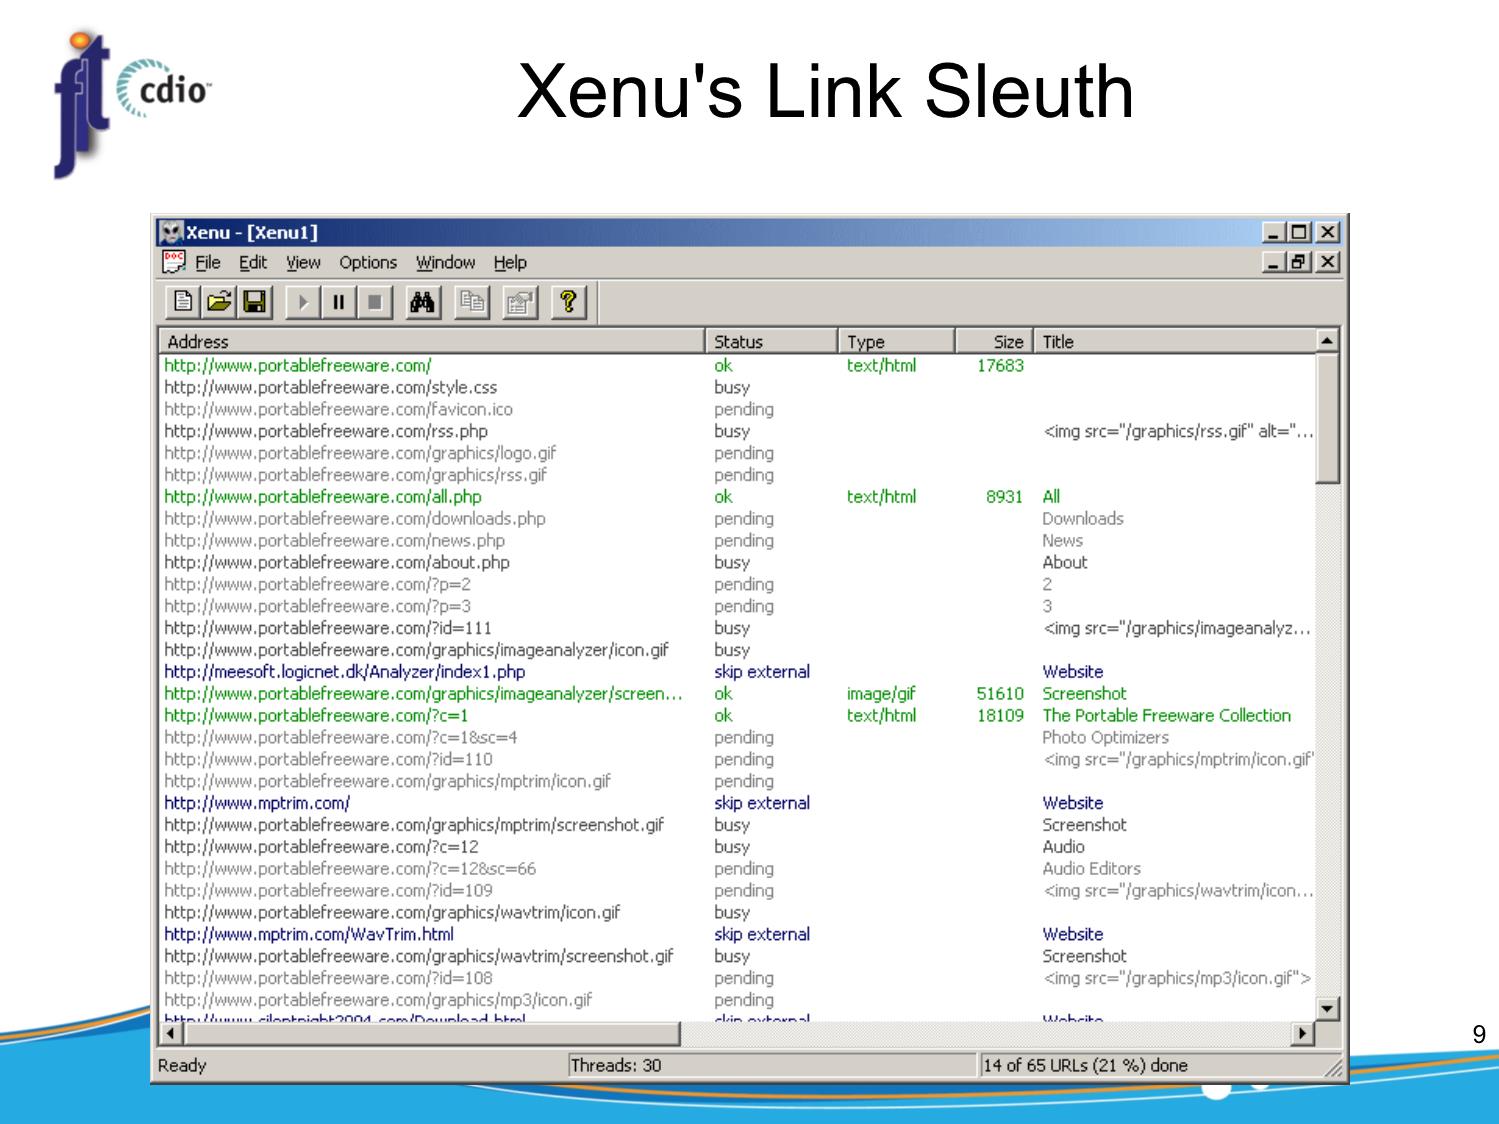Stop the link check
This screenshot has height=1124, width=1499.
375,302
